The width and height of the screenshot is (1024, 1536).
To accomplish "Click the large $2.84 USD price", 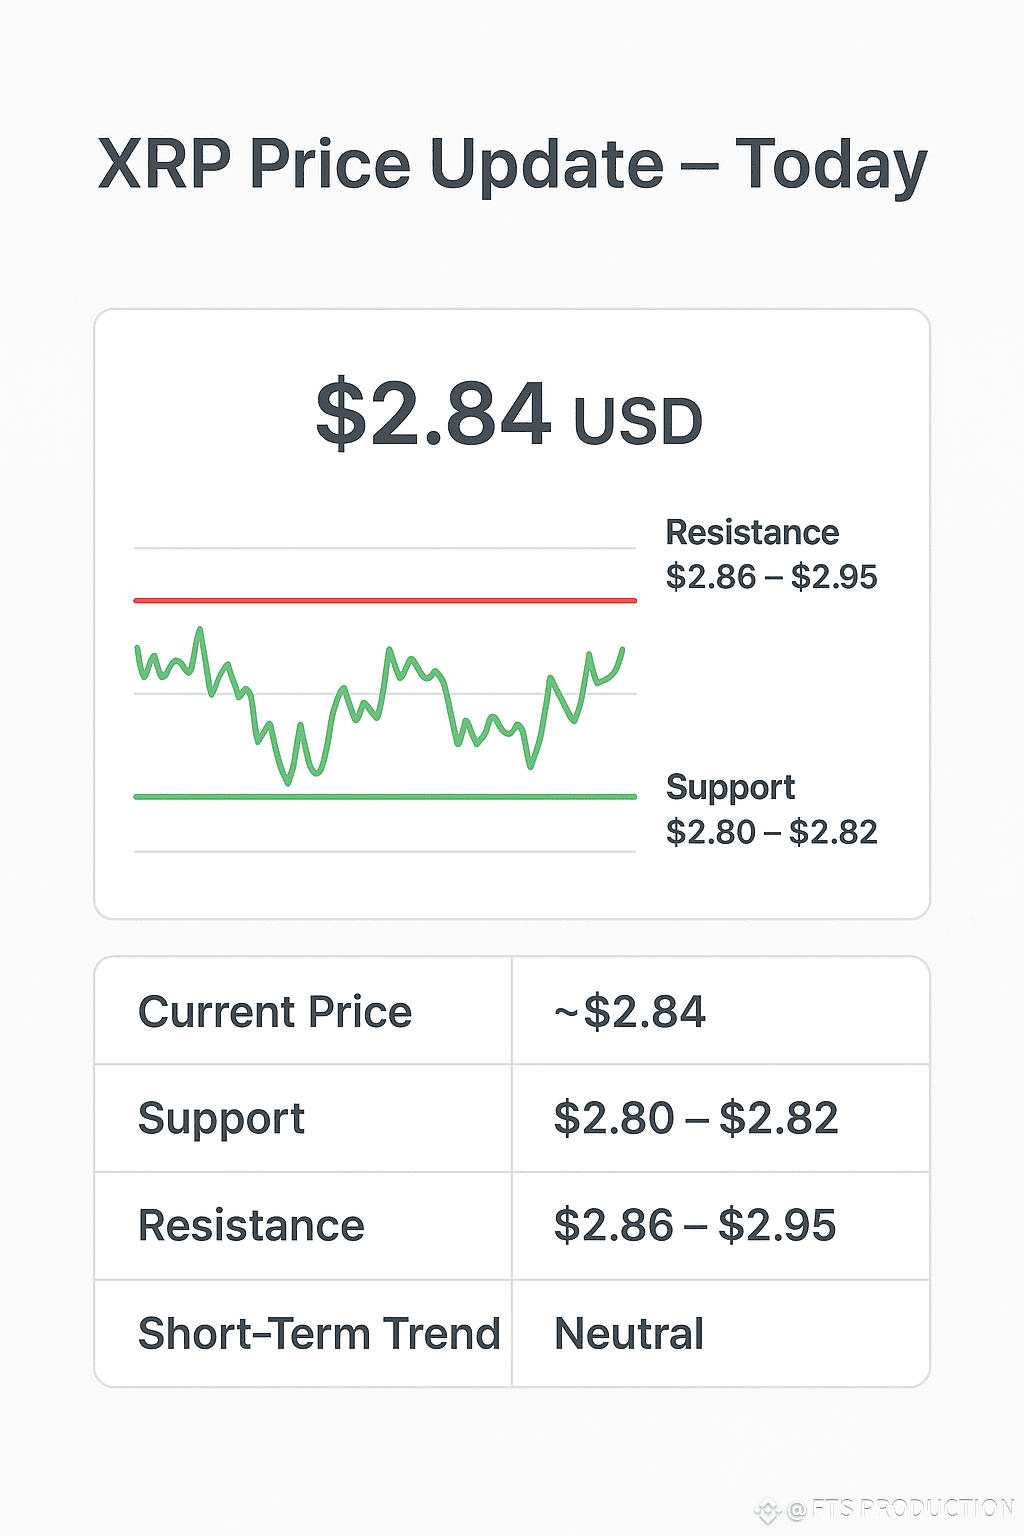I will click(x=509, y=415).
